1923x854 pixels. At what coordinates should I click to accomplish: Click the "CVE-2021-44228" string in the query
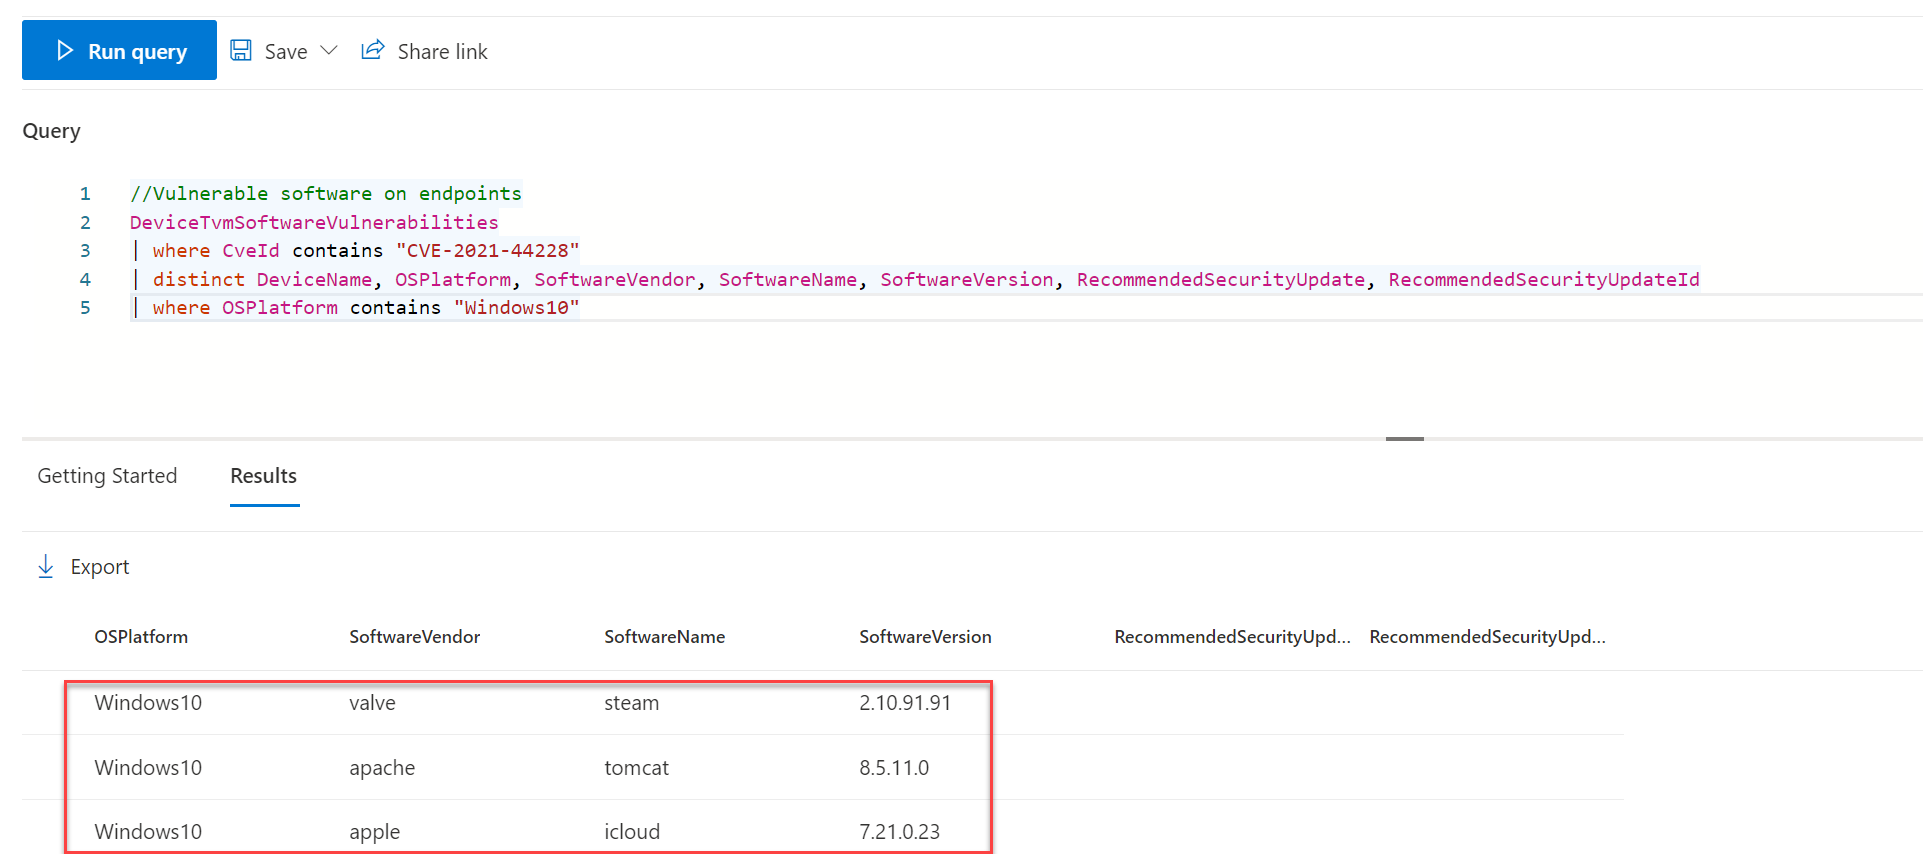click(x=487, y=250)
